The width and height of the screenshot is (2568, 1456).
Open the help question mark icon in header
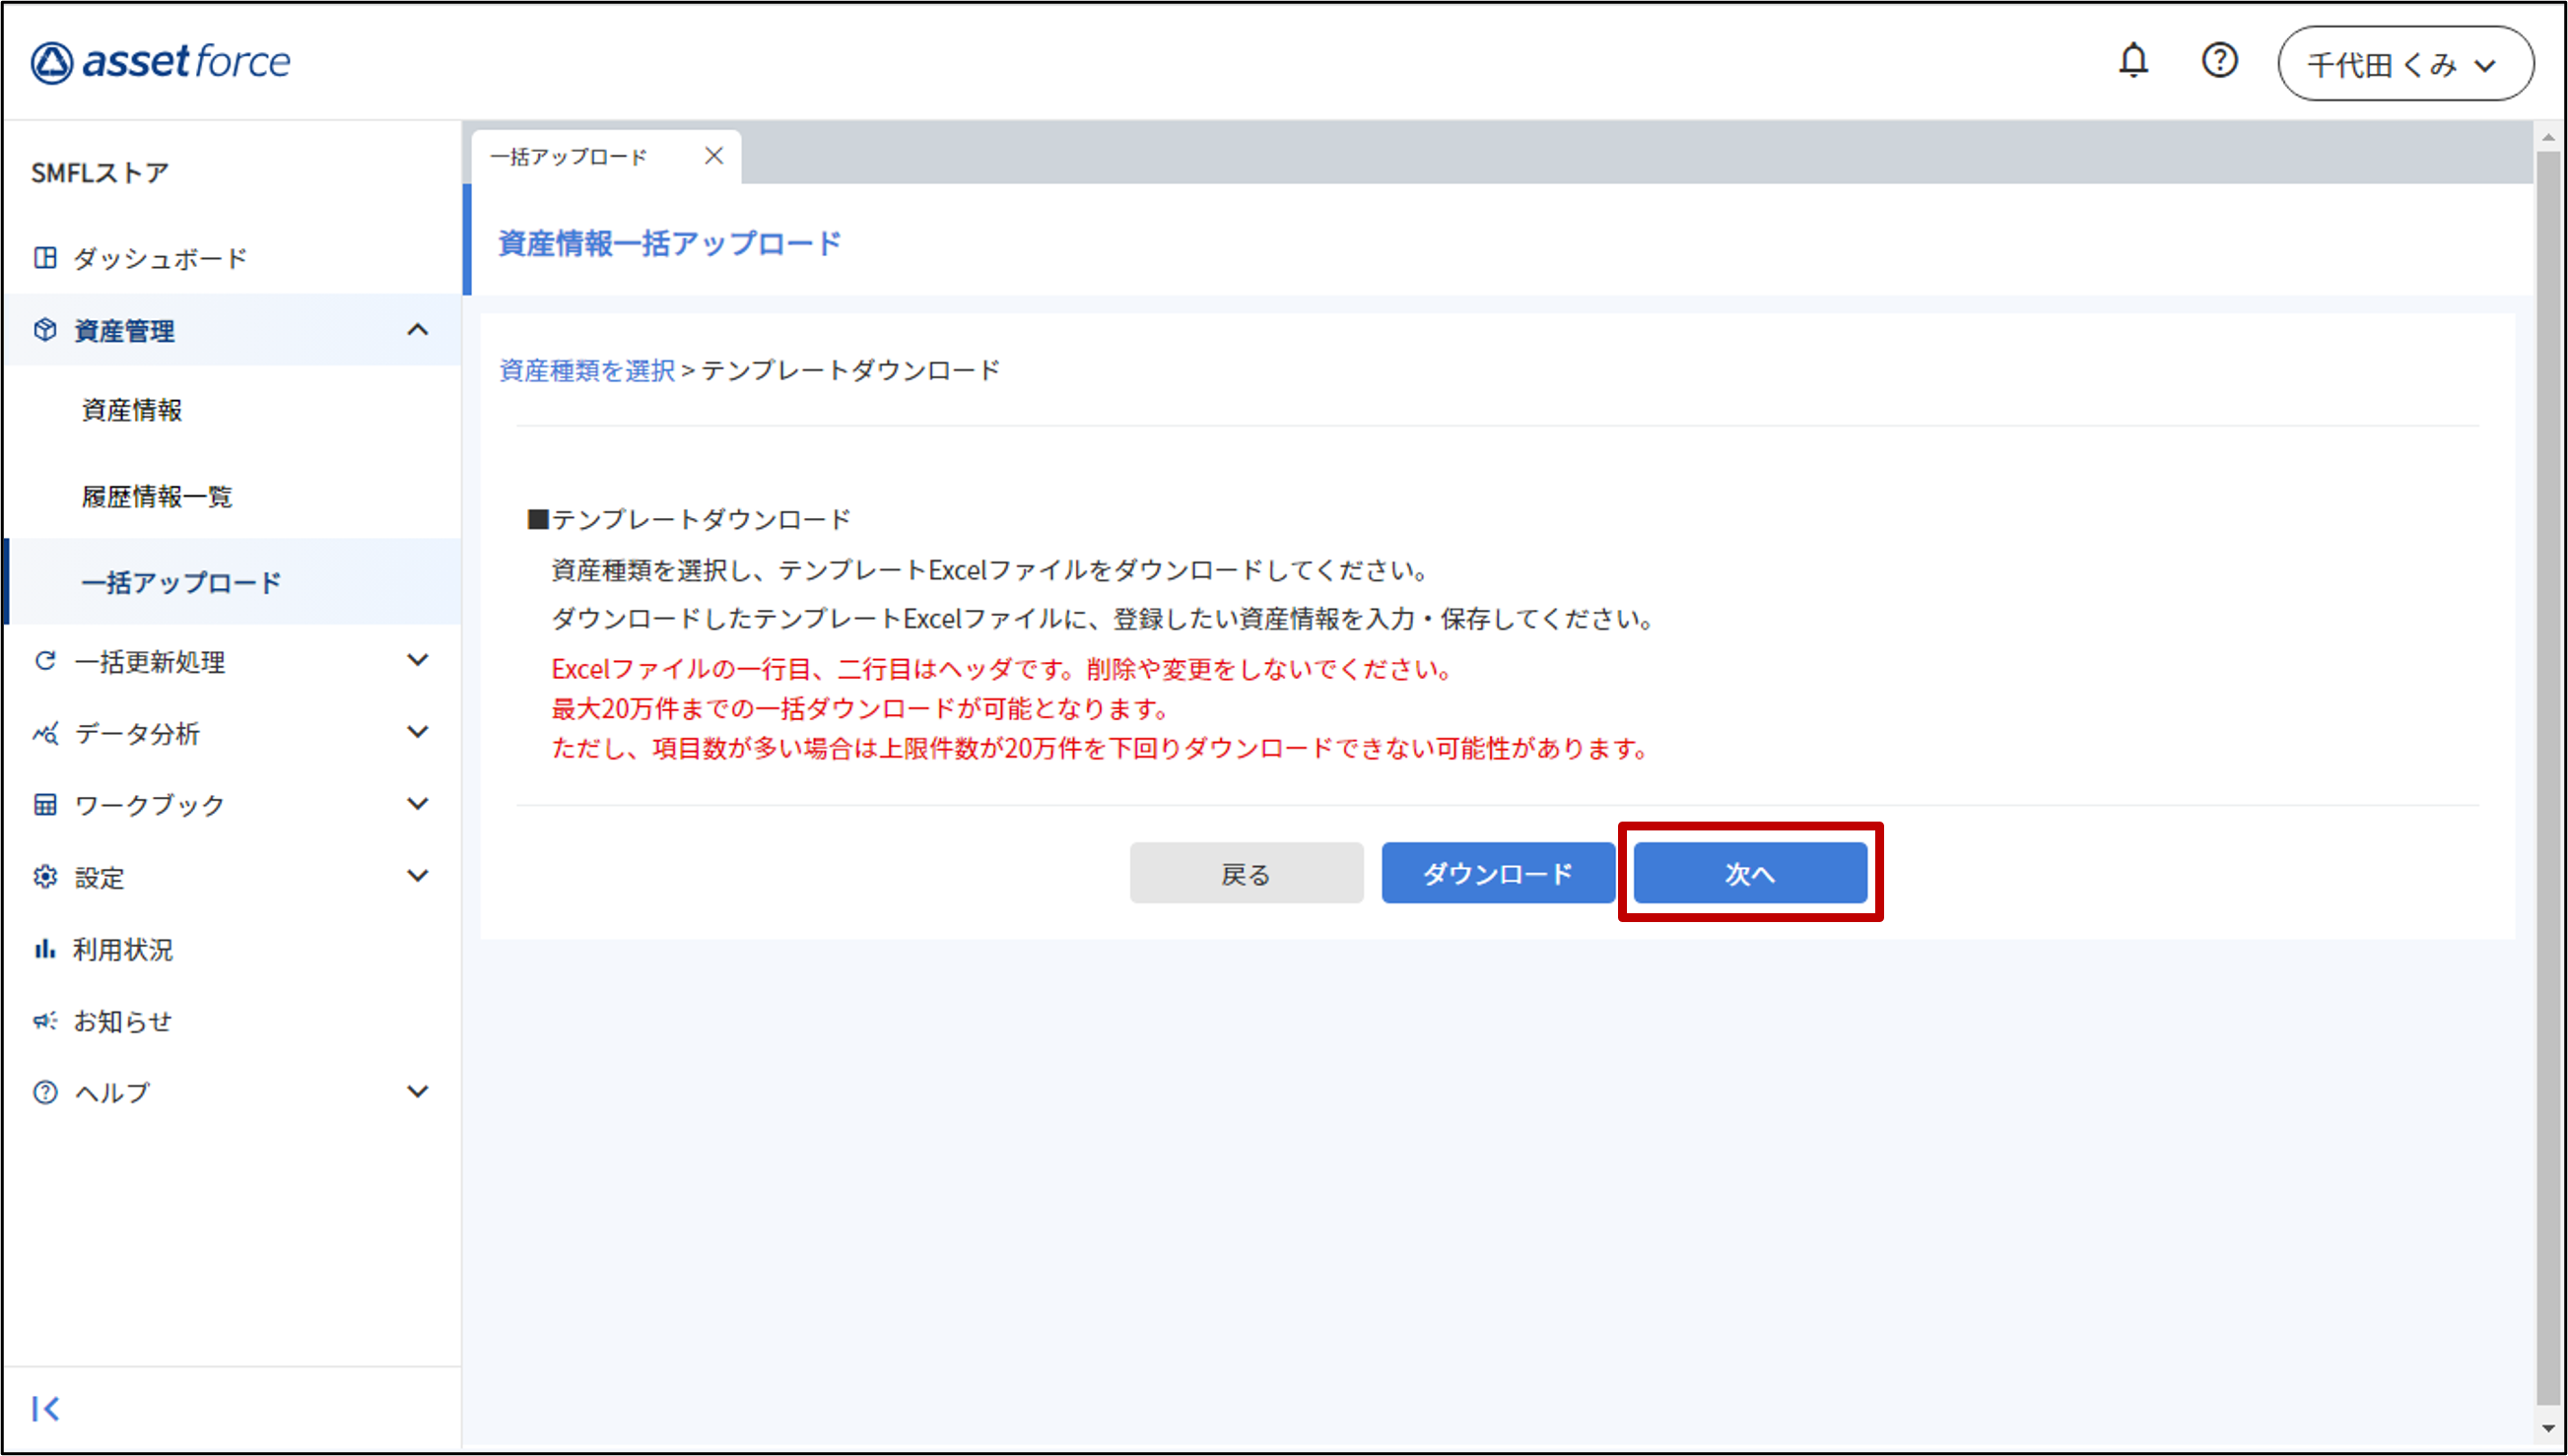(x=2219, y=62)
